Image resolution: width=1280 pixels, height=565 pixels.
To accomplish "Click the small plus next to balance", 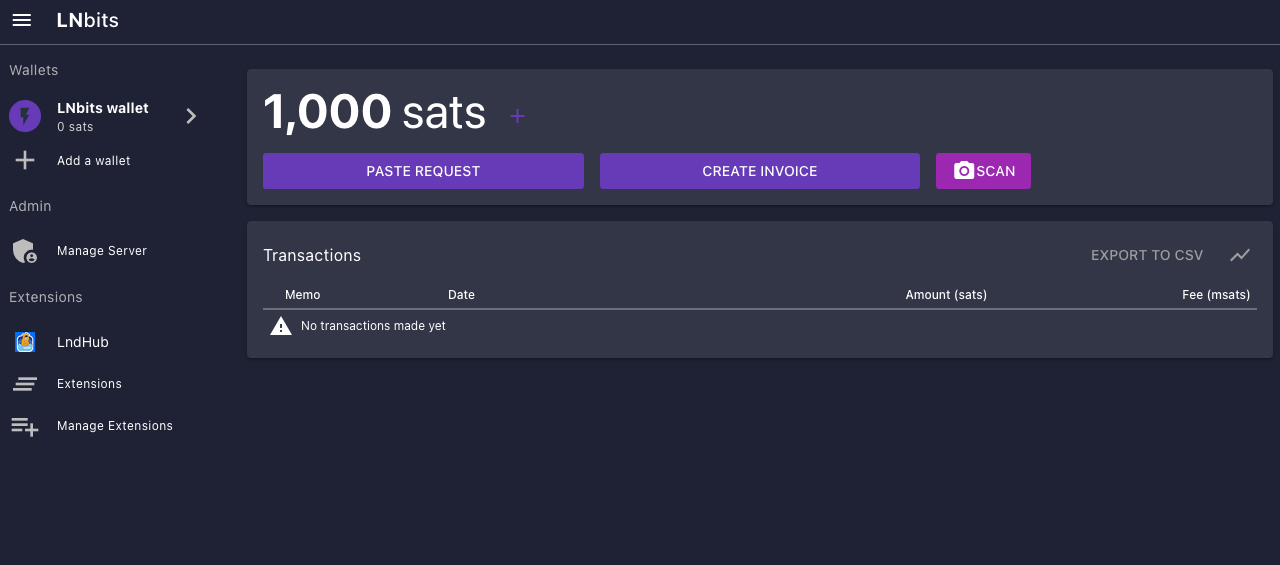I will [517, 117].
